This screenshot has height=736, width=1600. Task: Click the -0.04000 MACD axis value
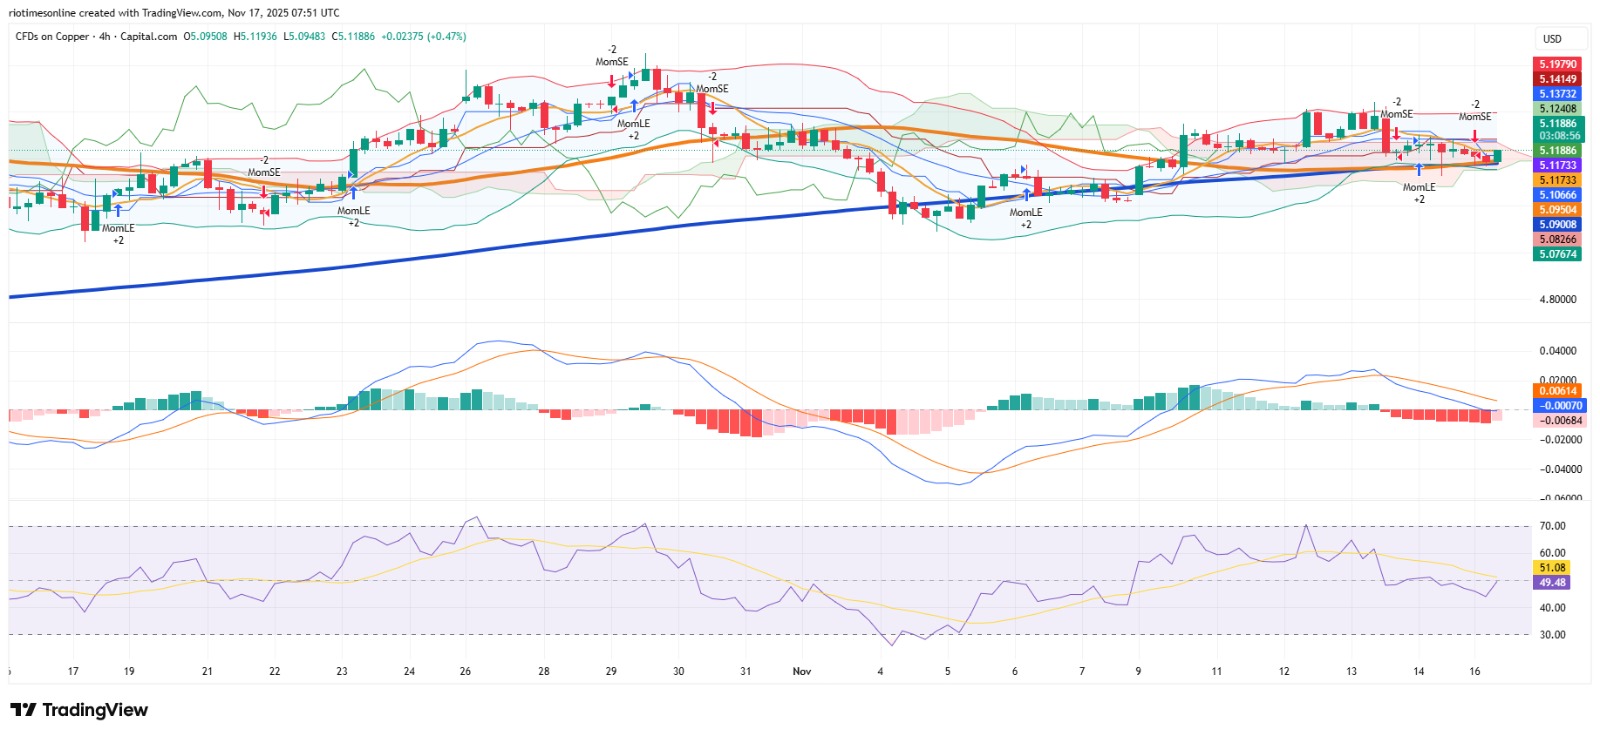point(1559,469)
